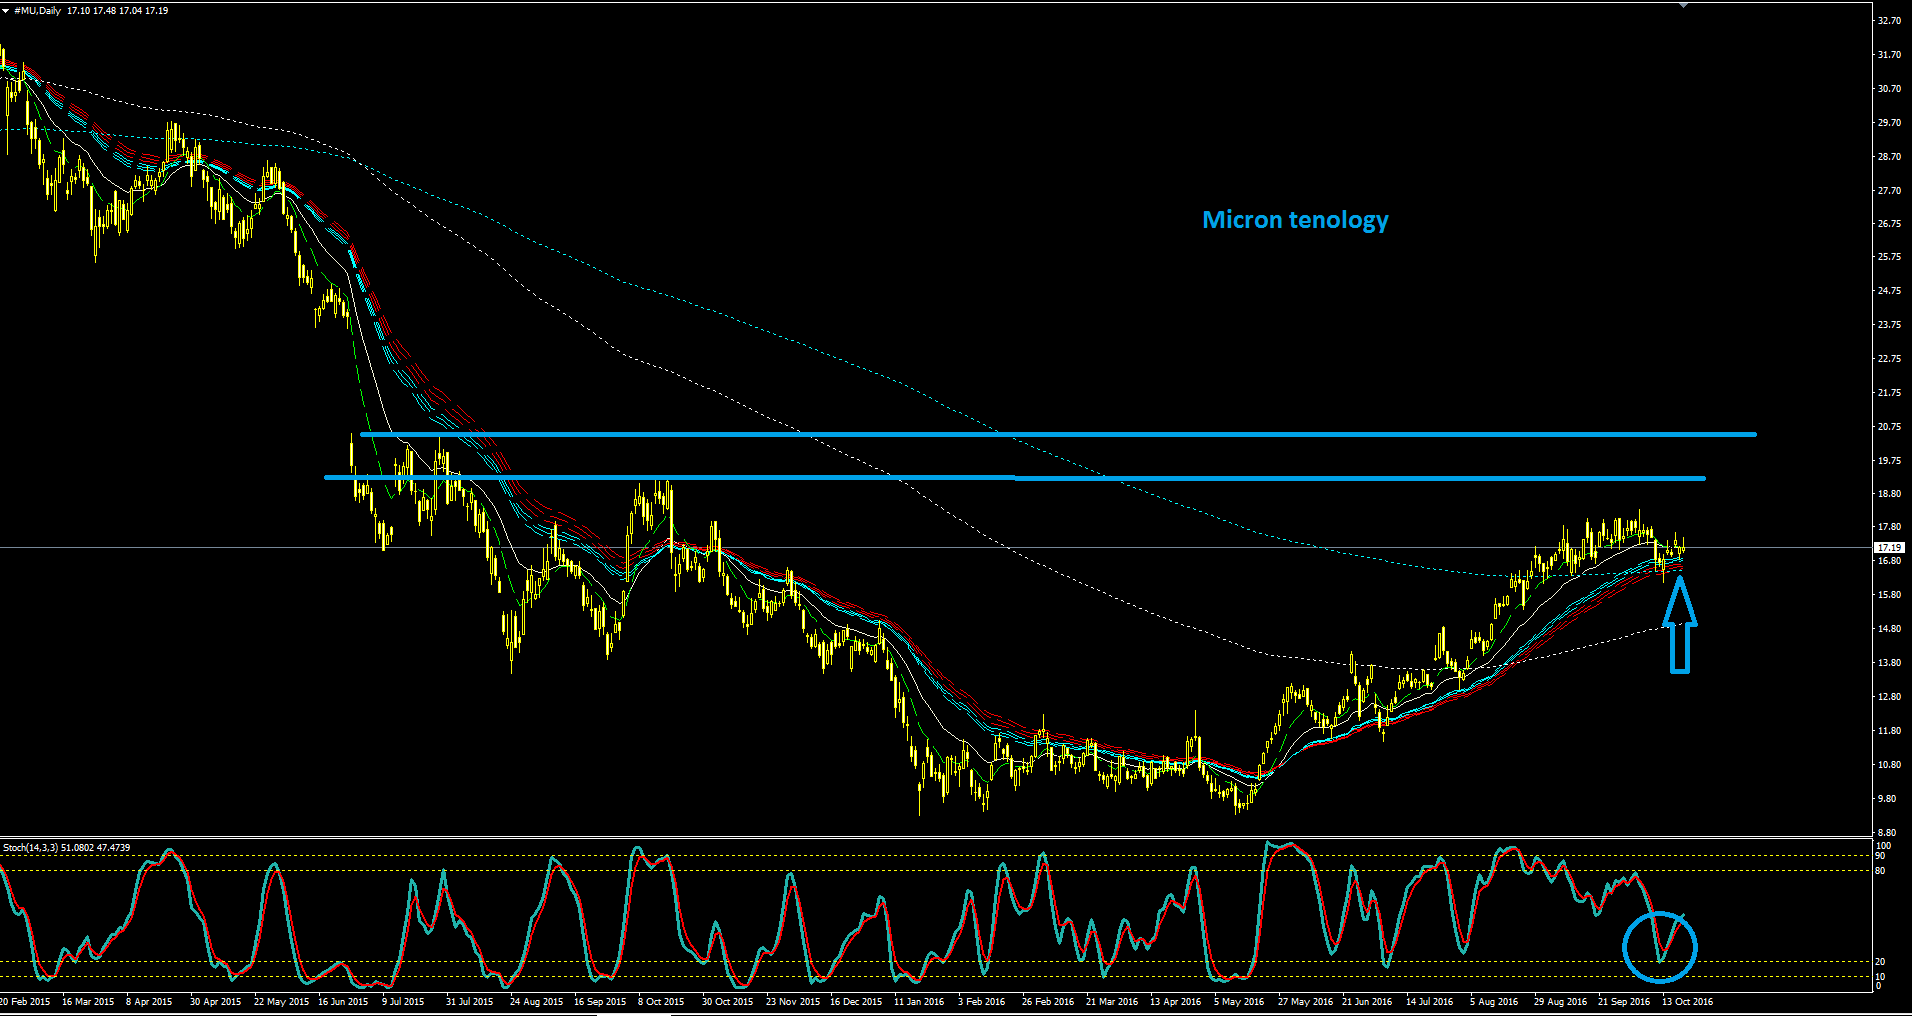Click the 13 Apr 2016 date label
1912x1016 pixels.
[1176, 1002]
